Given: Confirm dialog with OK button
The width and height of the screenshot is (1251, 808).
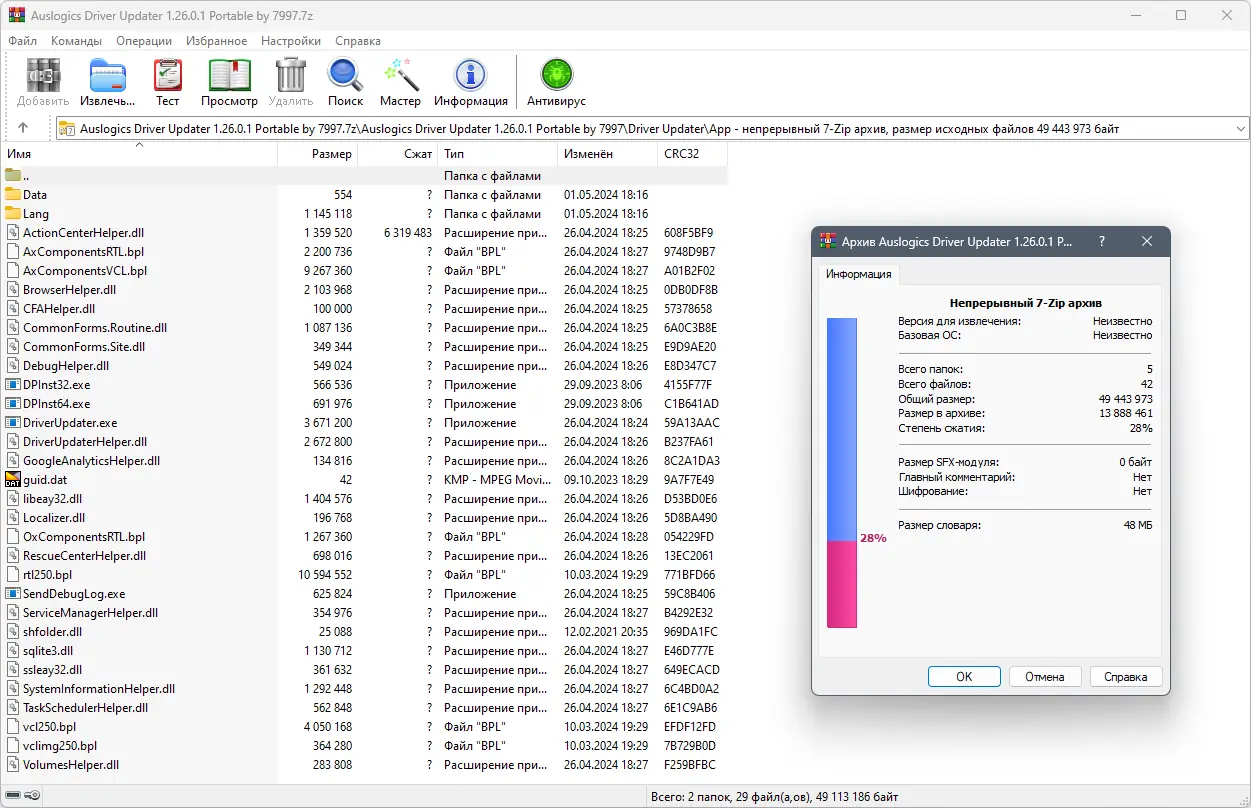Looking at the screenshot, I should pos(964,676).
